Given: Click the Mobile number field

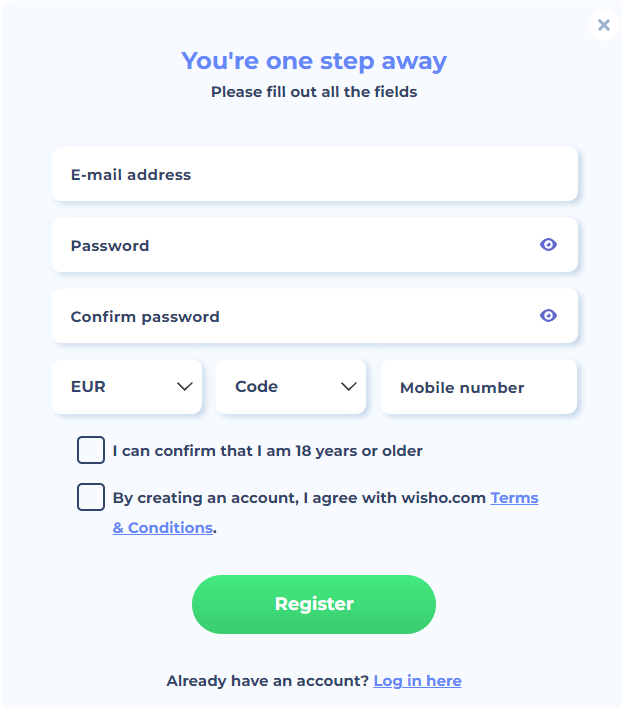Looking at the screenshot, I should (478, 387).
